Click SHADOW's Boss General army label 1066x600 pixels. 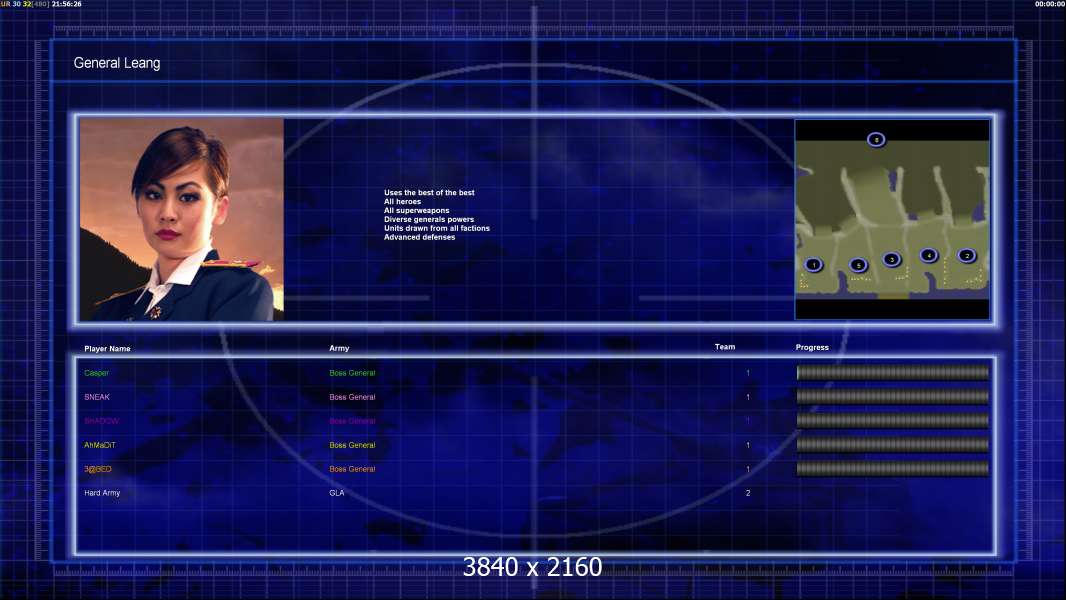coord(352,421)
